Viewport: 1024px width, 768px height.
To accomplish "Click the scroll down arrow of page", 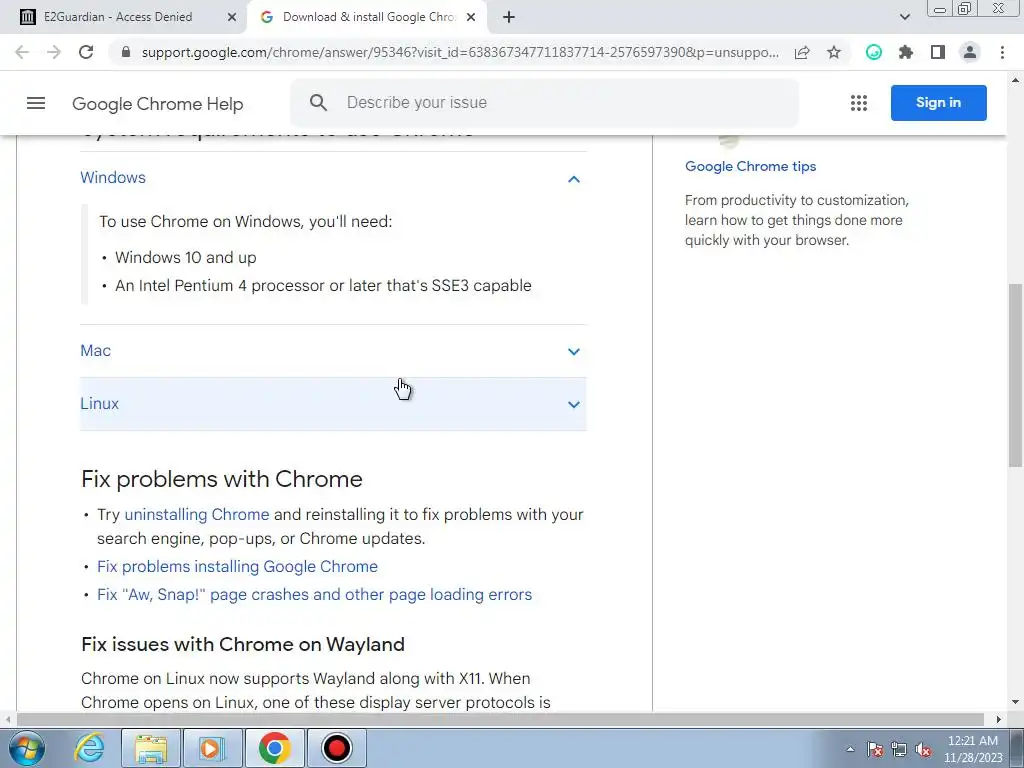I will pyautogui.click(x=1015, y=703).
